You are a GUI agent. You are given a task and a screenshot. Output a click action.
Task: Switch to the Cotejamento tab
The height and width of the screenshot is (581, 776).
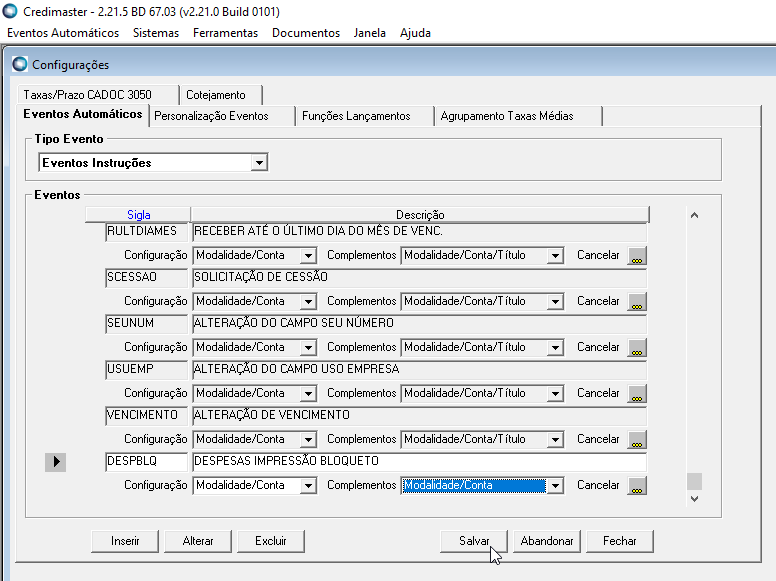pos(221,95)
